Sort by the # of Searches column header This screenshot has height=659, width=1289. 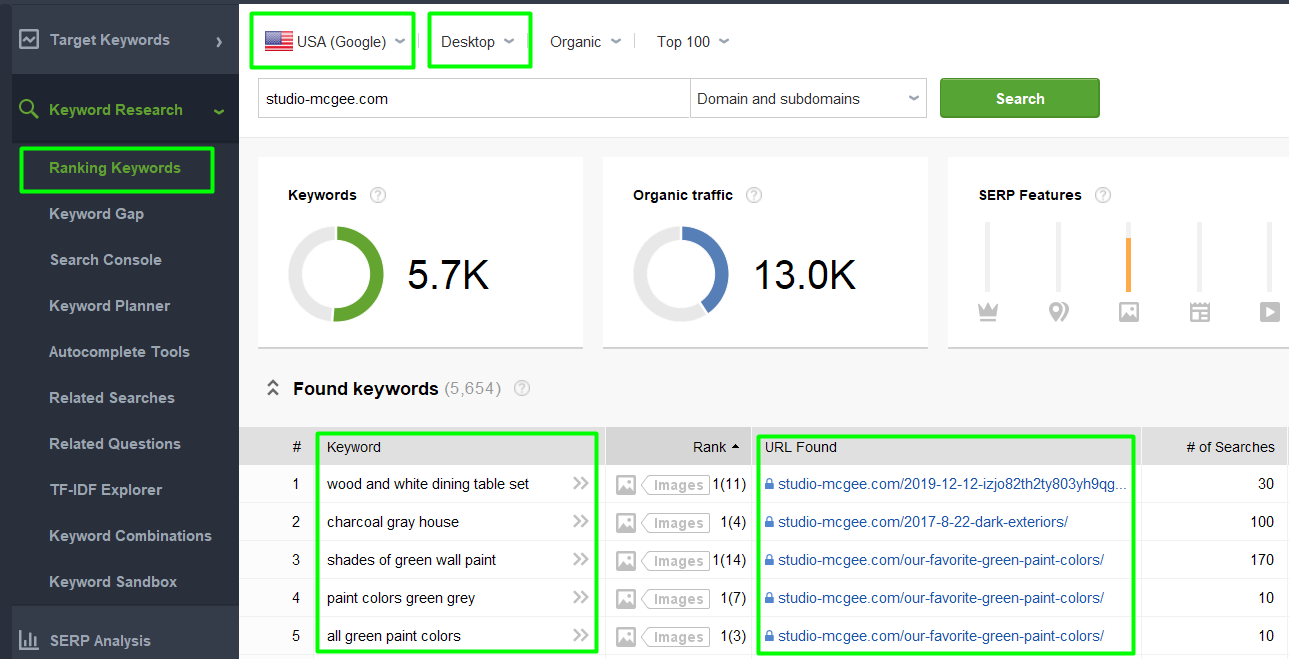point(1230,447)
